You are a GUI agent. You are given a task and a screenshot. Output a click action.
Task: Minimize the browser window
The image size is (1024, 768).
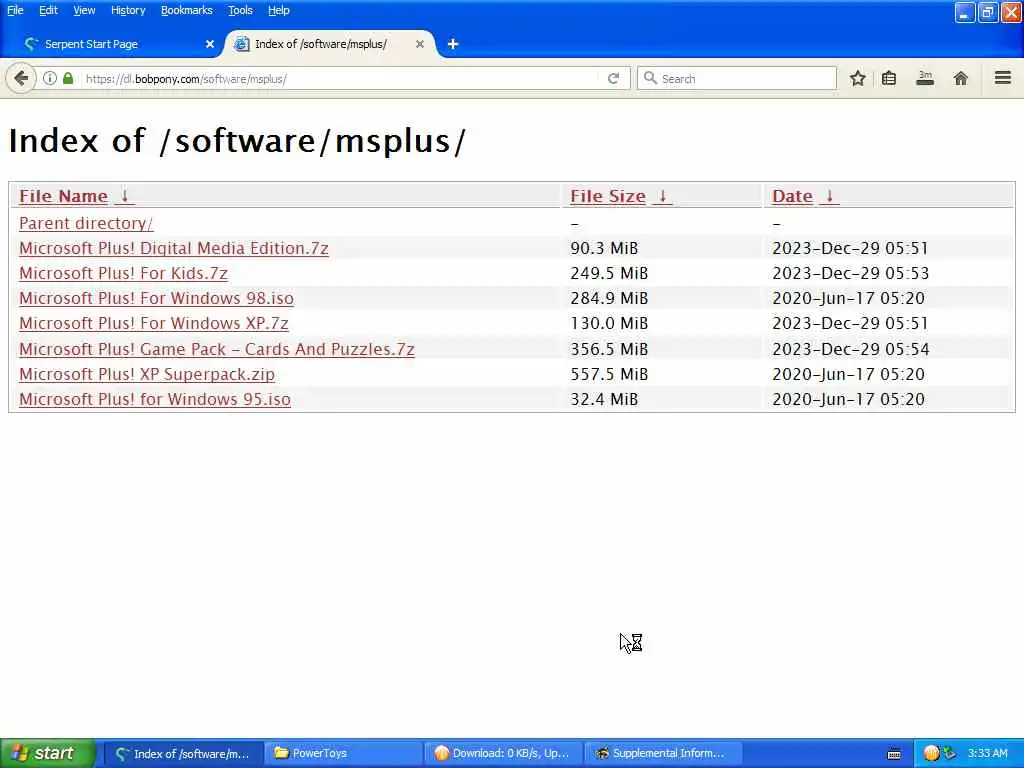[965, 12]
